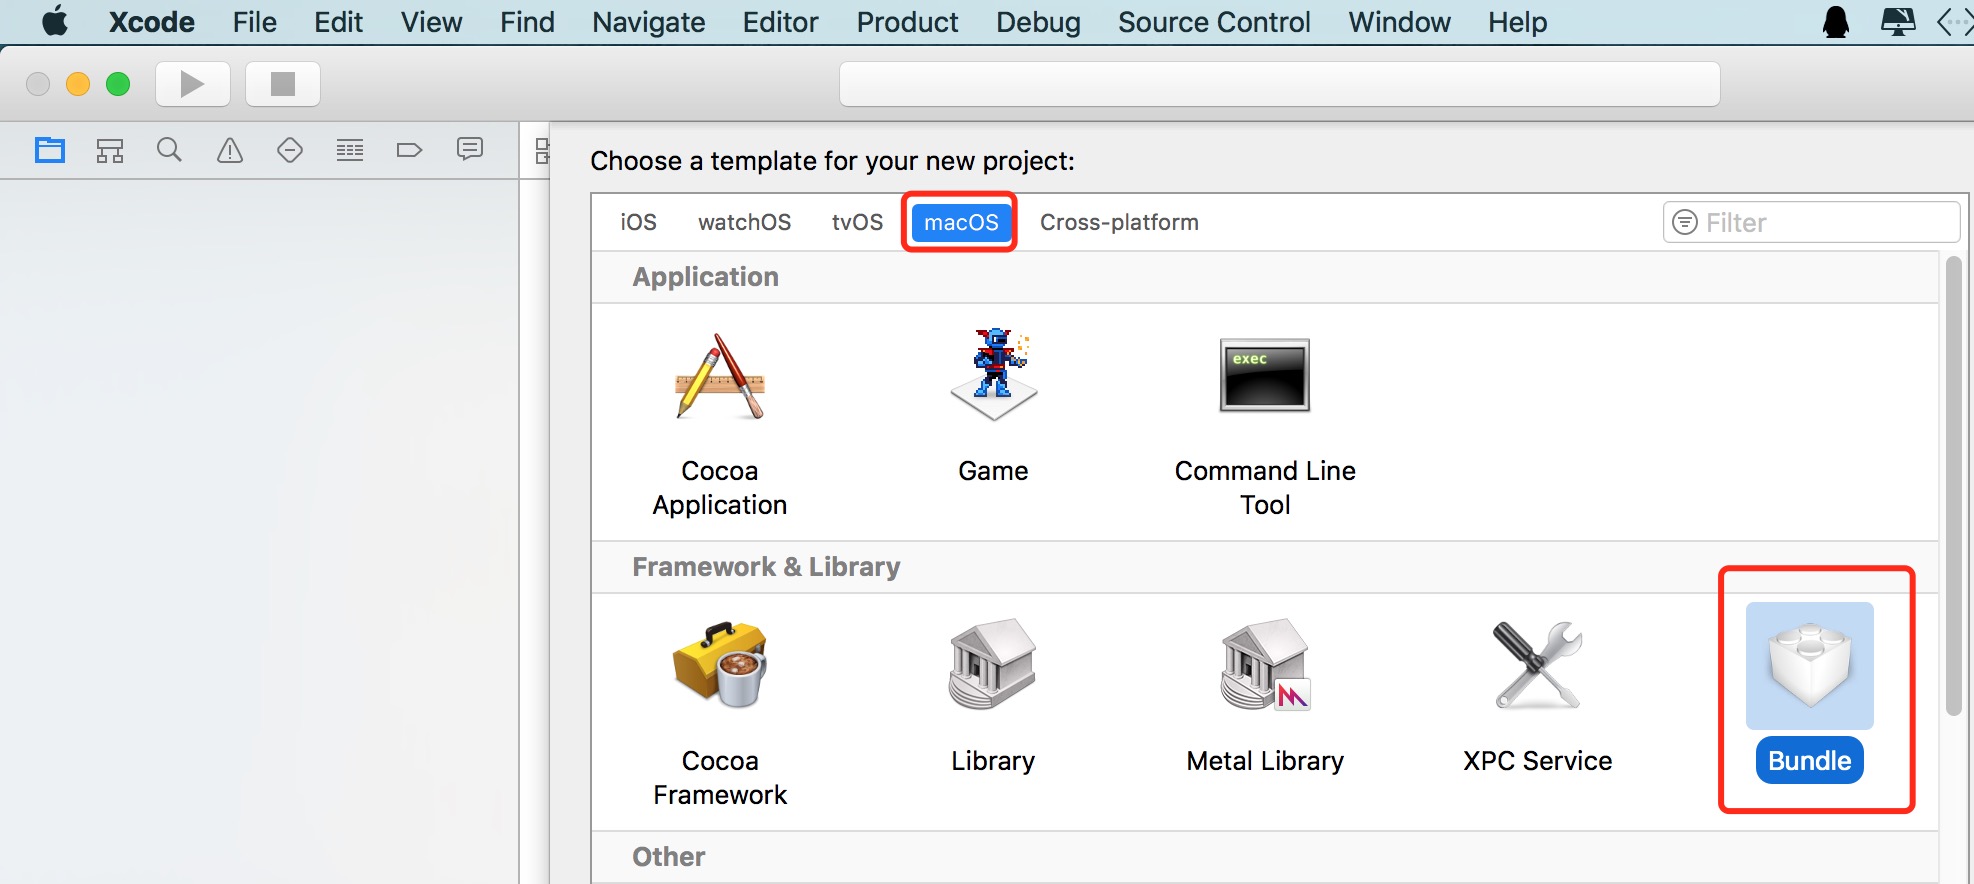Viewport: 1974px width, 884px height.
Task: Click the angle brackets menu bar icon
Action: (1955, 22)
